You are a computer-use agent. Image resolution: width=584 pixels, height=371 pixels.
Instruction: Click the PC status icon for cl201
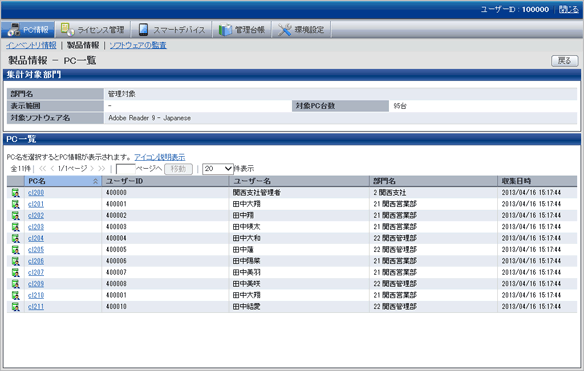(15, 204)
